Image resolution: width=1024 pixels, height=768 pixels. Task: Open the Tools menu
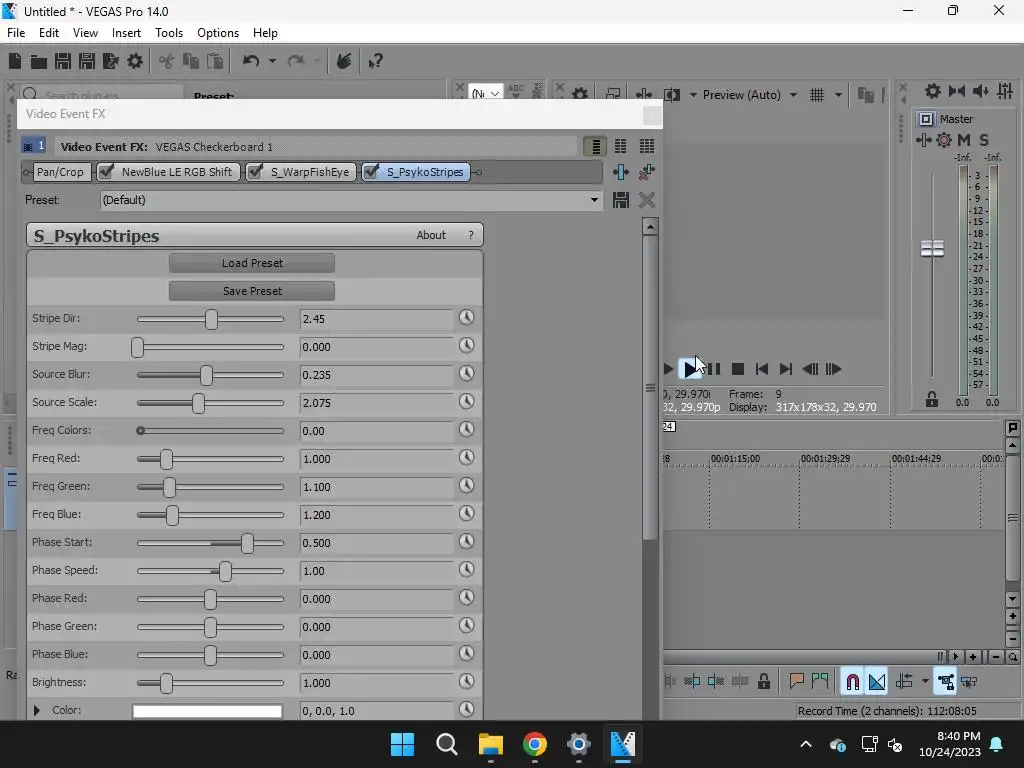click(x=169, y=33)
